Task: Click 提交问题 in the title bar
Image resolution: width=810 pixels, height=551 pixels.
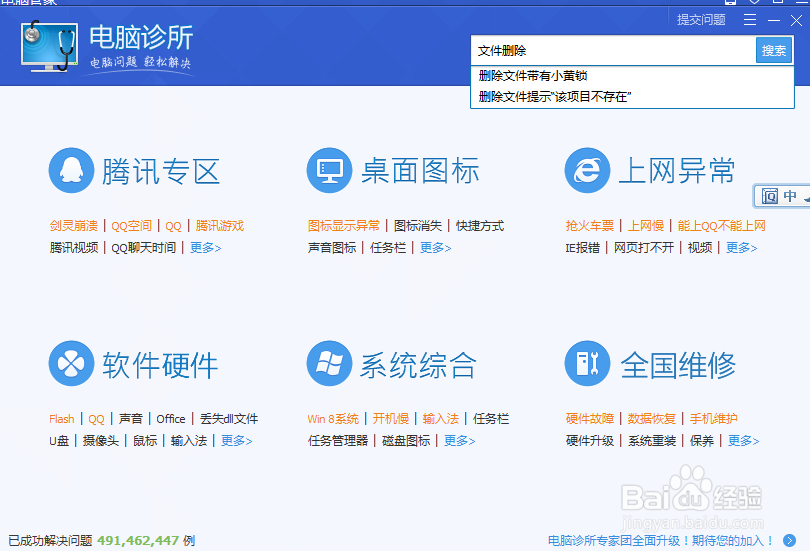Action: click(x=701, y=20)
